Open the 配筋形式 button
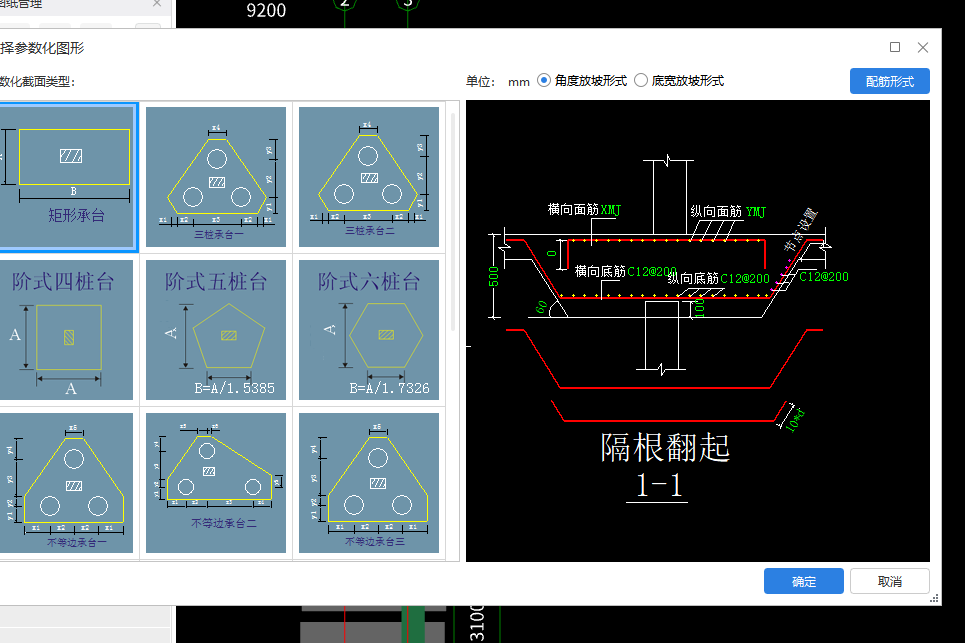The image size is (965, 643). point(889,81)
